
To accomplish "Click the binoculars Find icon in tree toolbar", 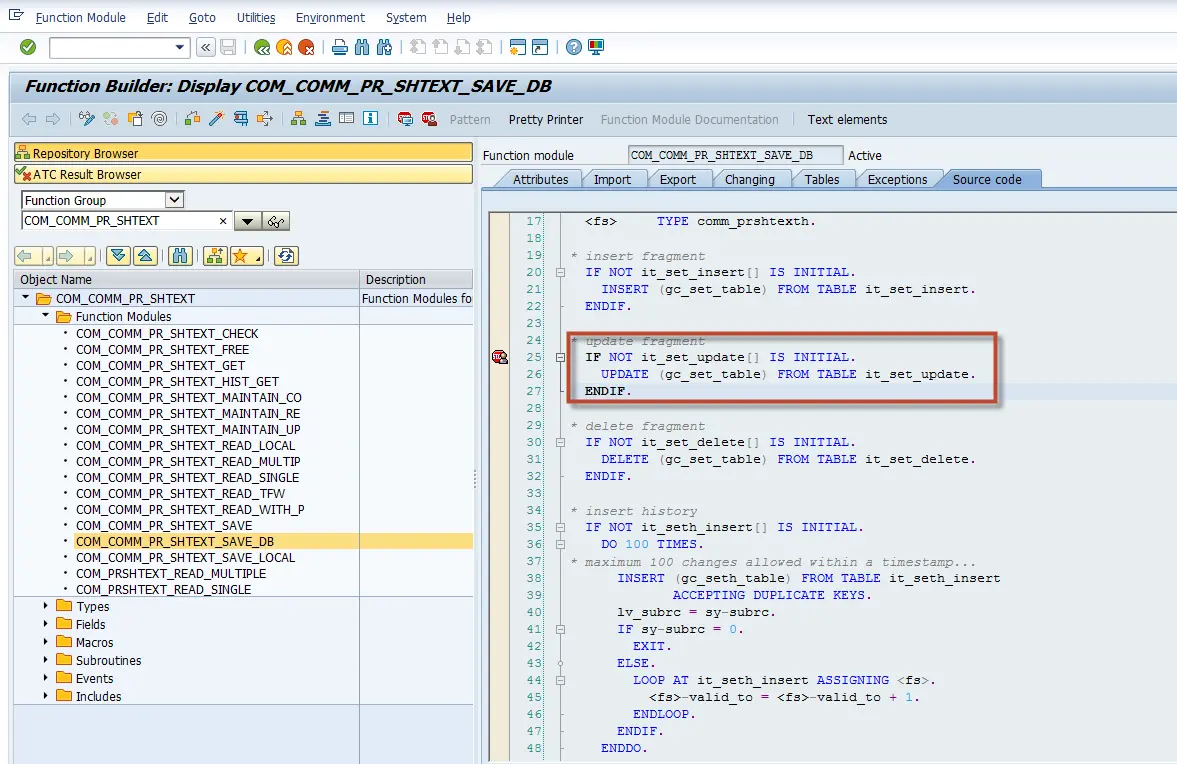I will pos(180,256).
